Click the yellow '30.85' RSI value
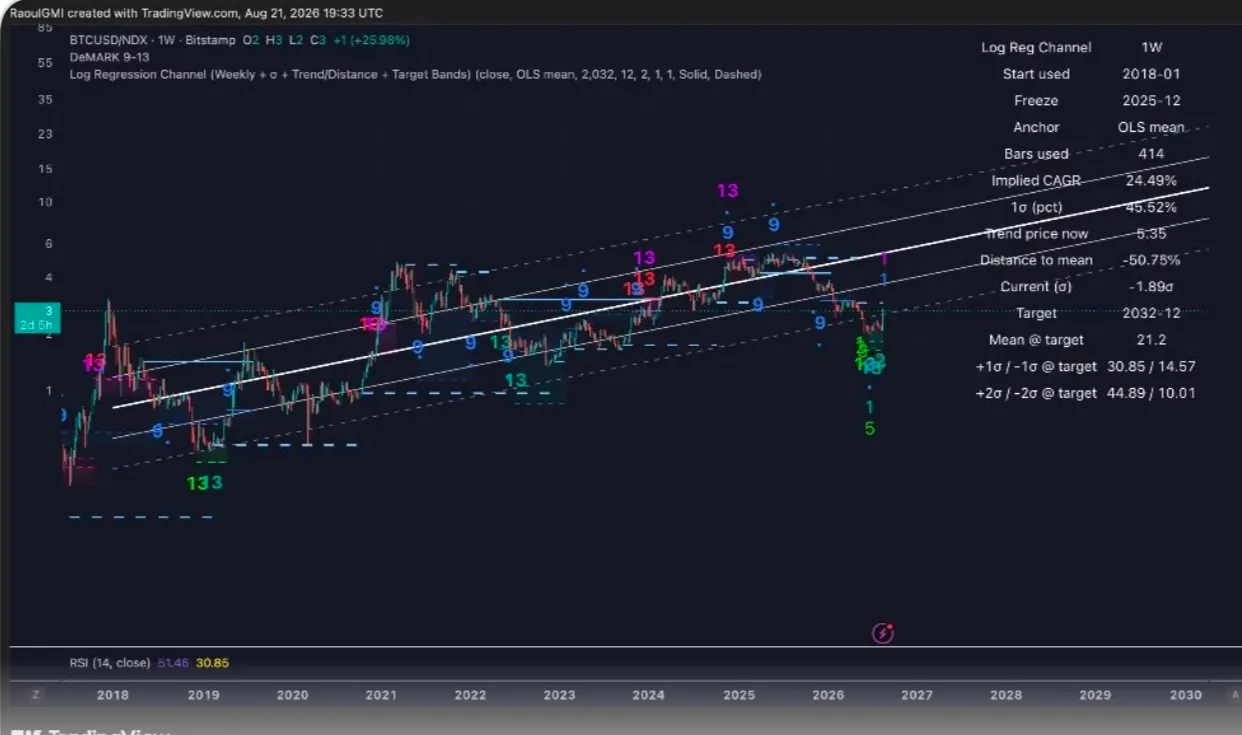Image resolution: width=1242 pixels, height=735 pixels. (x=212, y=663)
